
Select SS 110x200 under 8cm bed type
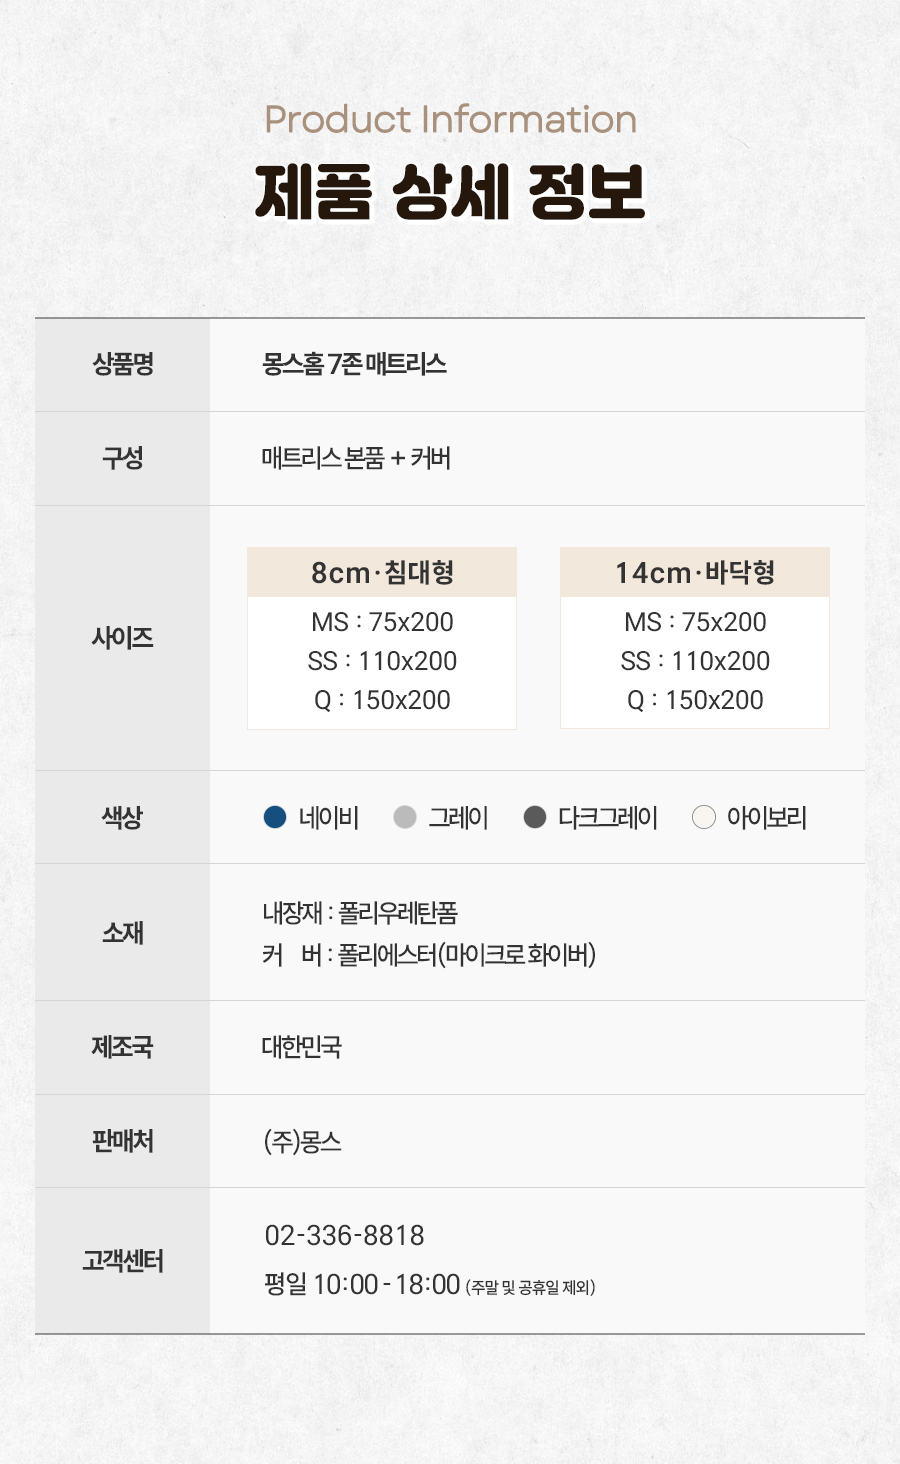click(x=382, y=661)
